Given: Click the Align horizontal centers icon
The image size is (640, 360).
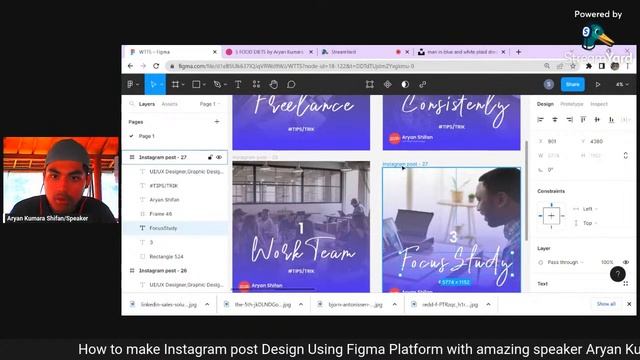Looking at the screenshot, I should [555, 120].
